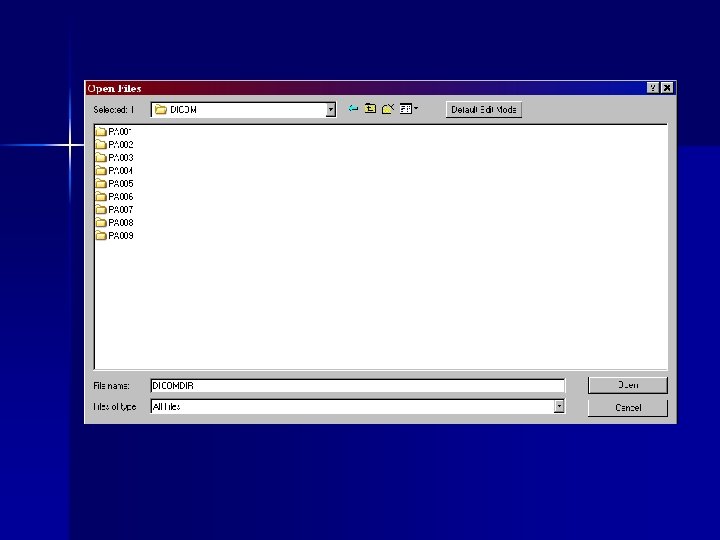
Task: Select the PA008 folder
Action: (114, 223)
